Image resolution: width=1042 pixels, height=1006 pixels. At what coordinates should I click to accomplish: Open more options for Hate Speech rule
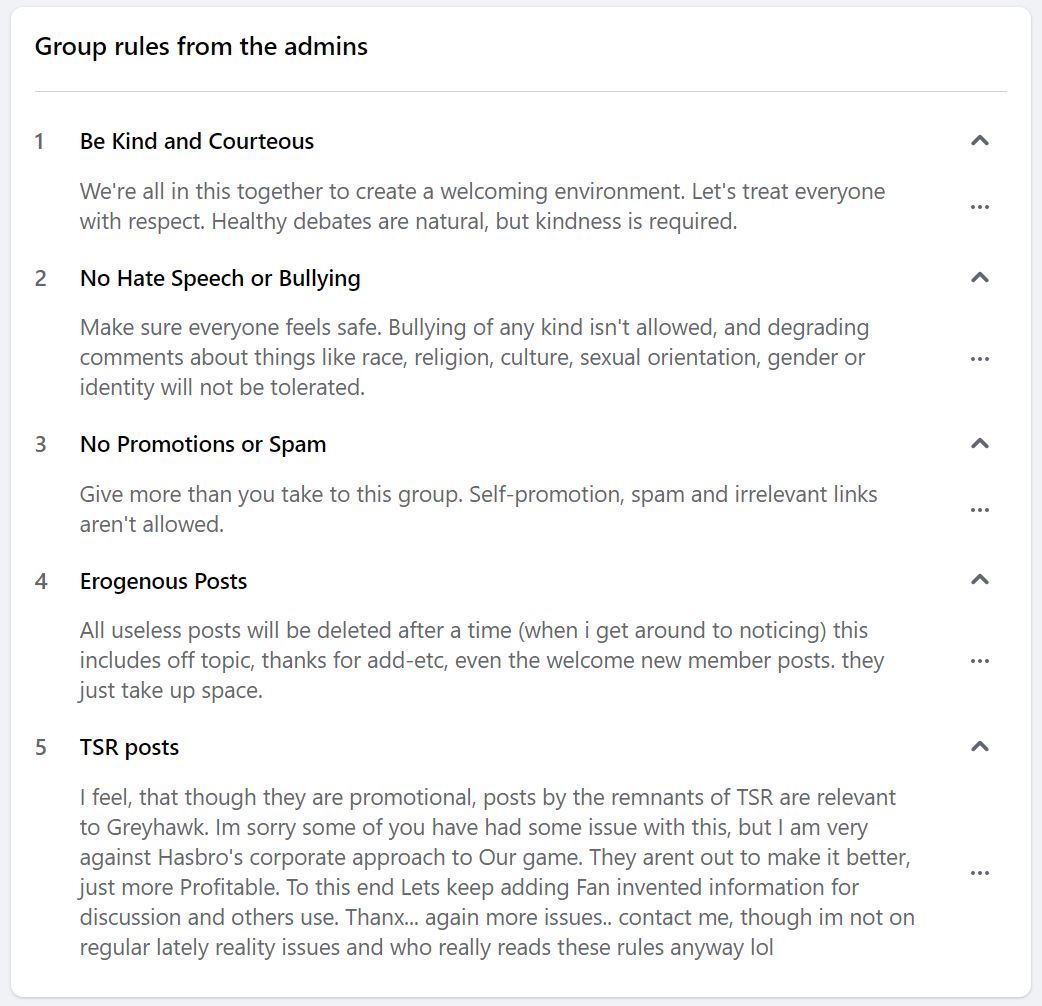tap(980, 359)
